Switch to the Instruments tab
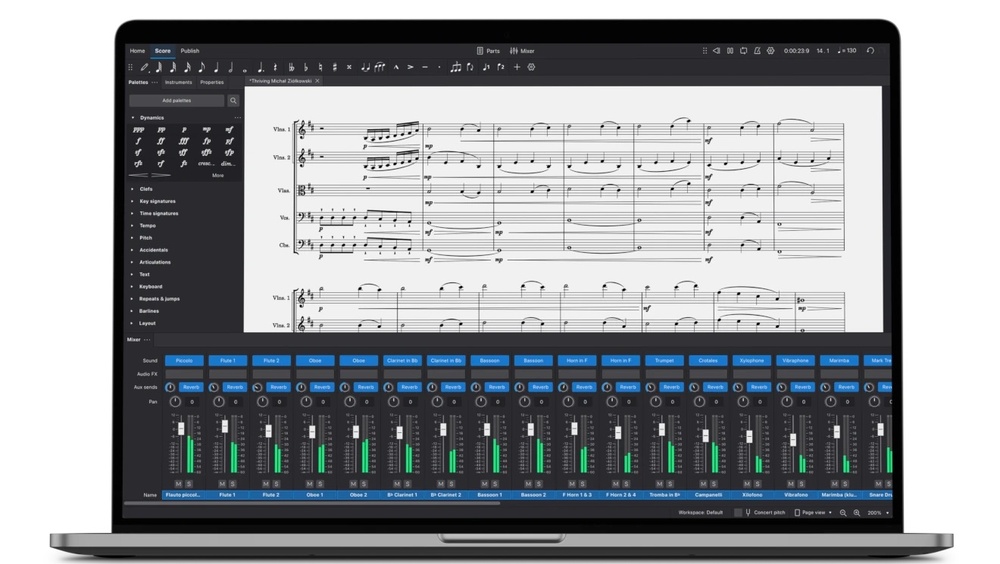The width and height of the screenshot is (1000, 564). (x=178, y=83)
